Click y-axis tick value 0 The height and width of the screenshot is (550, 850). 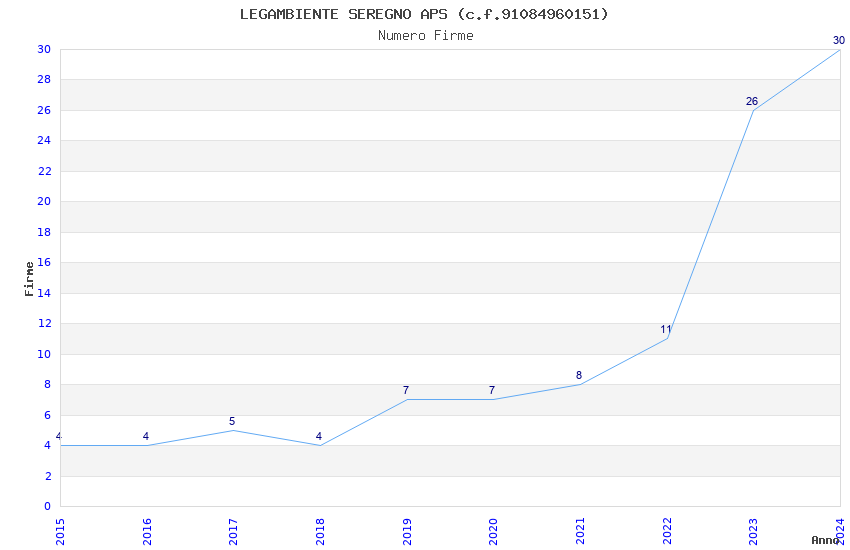(48, 507)
